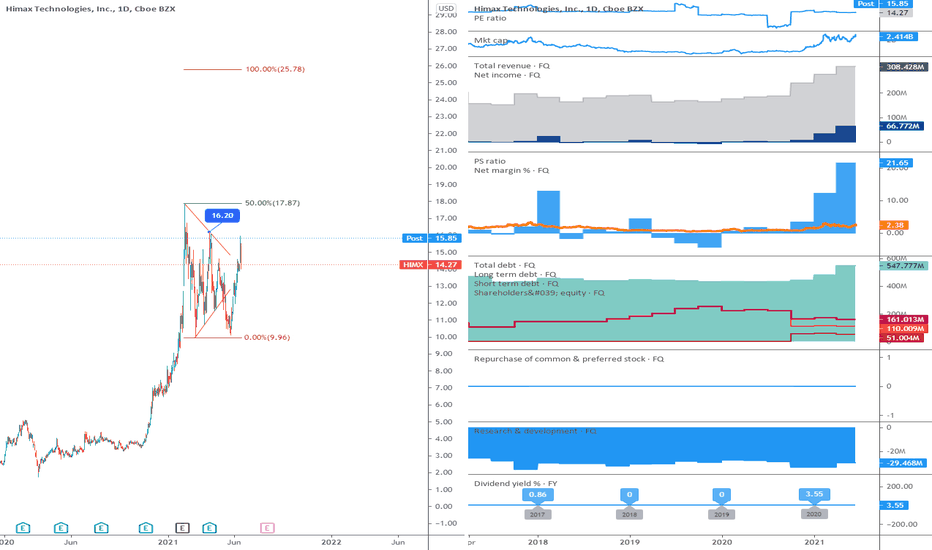Screen dimensions: 932x550
Task: Click the Shareholders' equity · FQ legend
Action: click(x=539, y=293)
